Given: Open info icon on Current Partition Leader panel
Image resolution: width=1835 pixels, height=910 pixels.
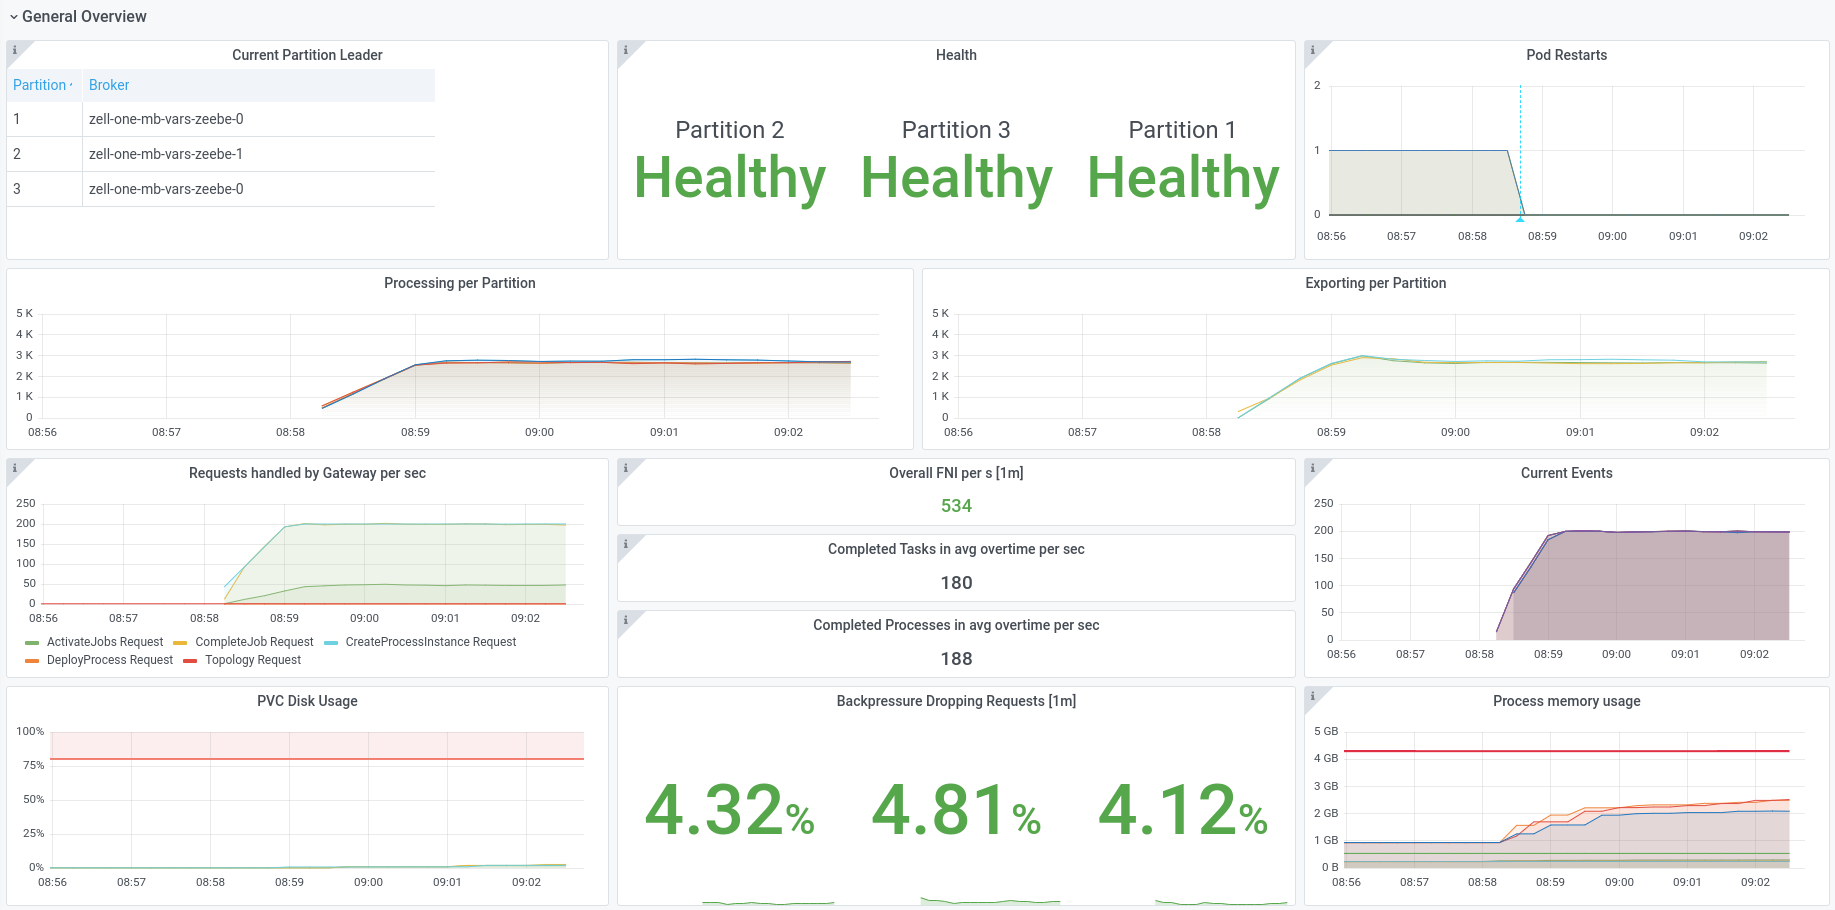Looking at the screenshot, I should (x=14, y=49).
